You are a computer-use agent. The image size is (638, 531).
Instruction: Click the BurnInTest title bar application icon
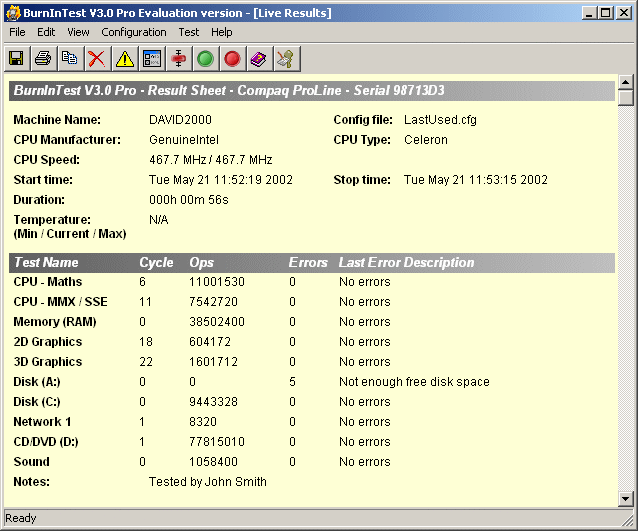[13, 13]
